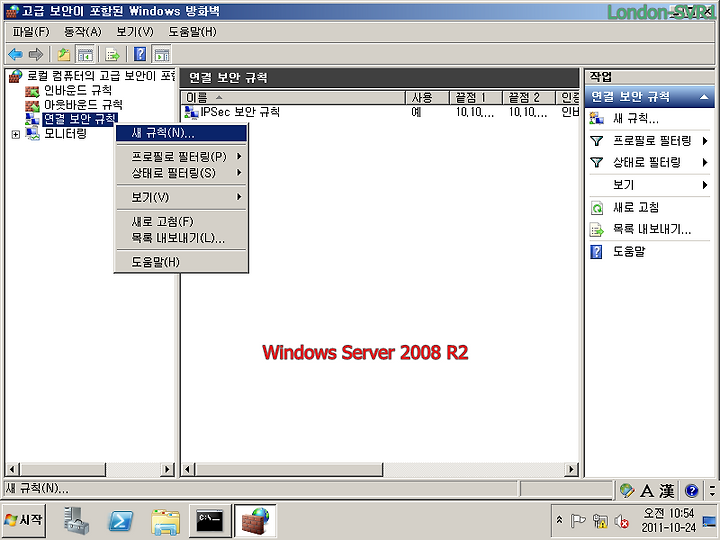Click the Up one level toolbar icon
720x540 pixels.
pos(63,55)
